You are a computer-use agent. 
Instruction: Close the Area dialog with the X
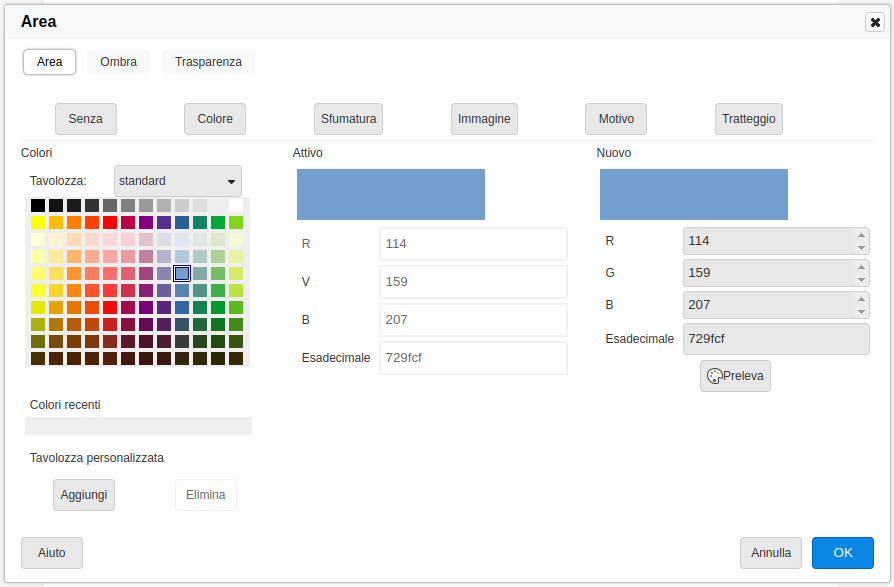coord(875,22)
